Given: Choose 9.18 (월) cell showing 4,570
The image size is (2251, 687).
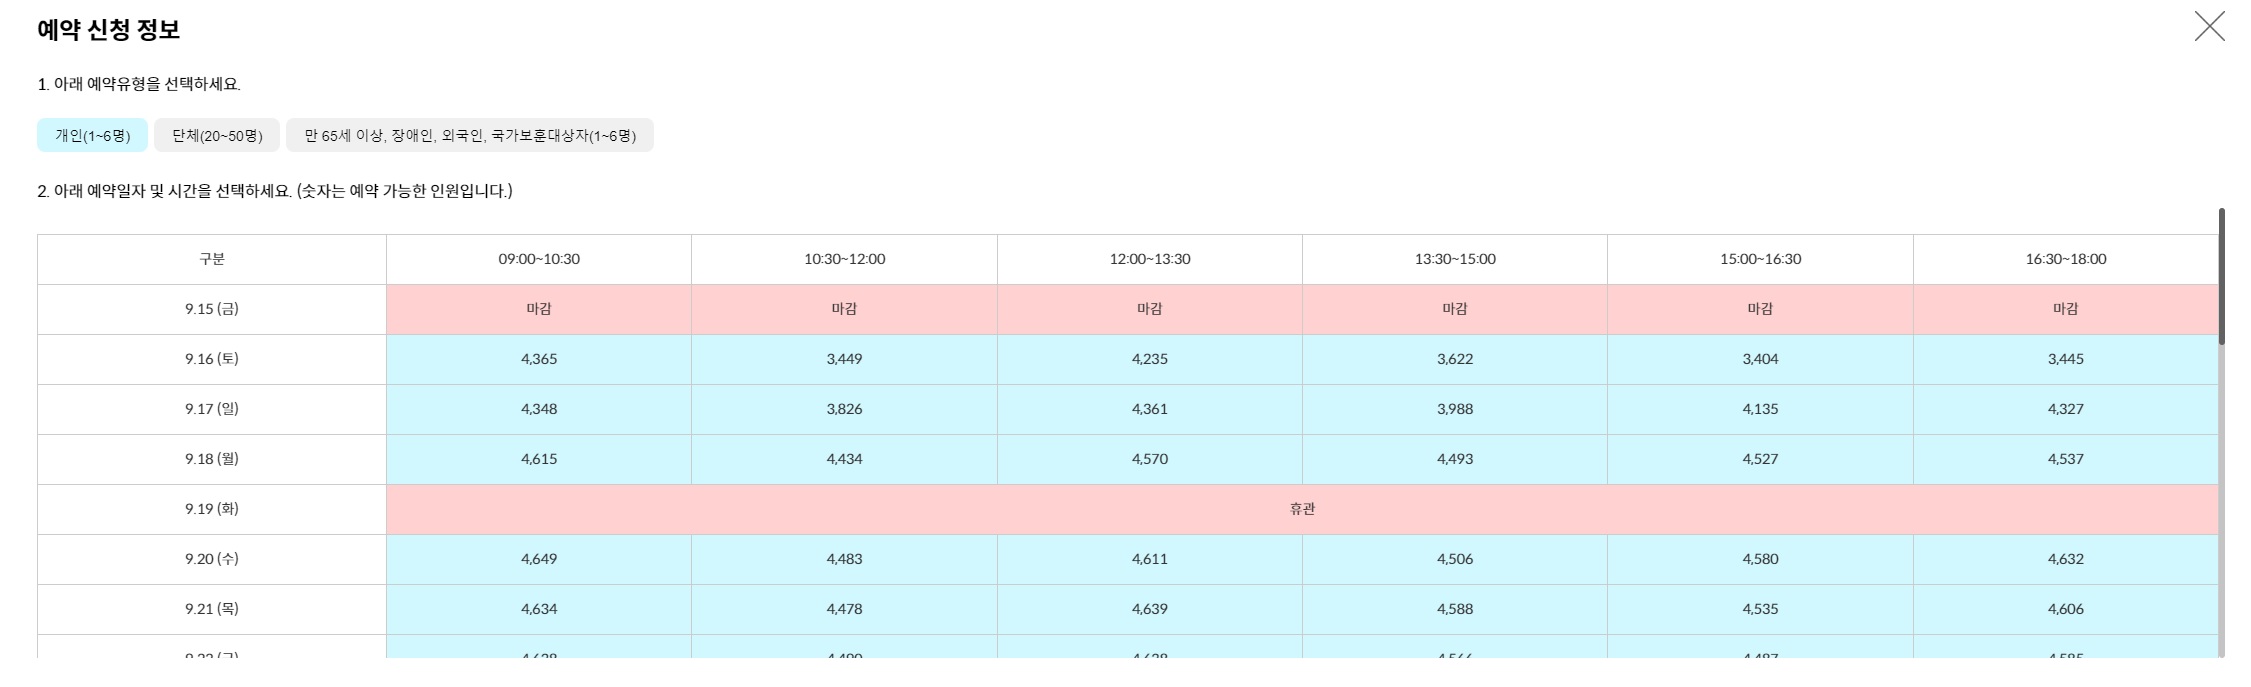Looking at the screenshot, I should [x=1150, y=459].
